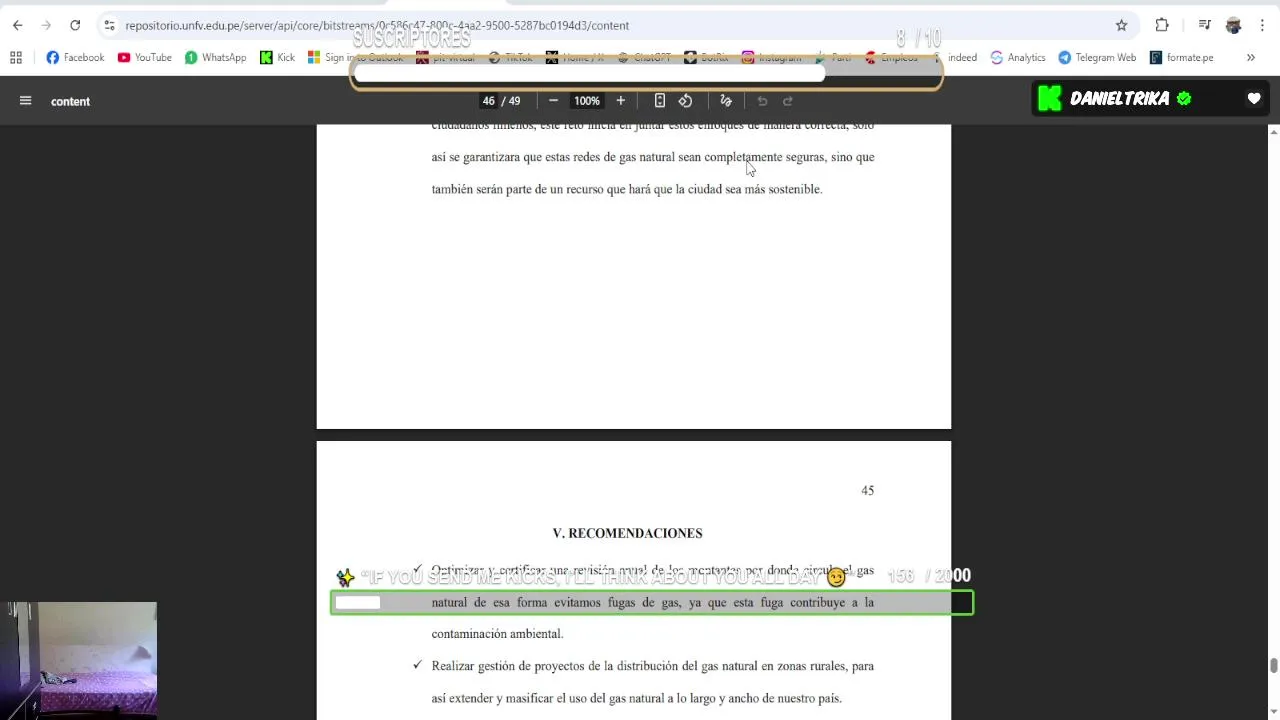Open the WhatsApp bookmark

coord(215,57)
